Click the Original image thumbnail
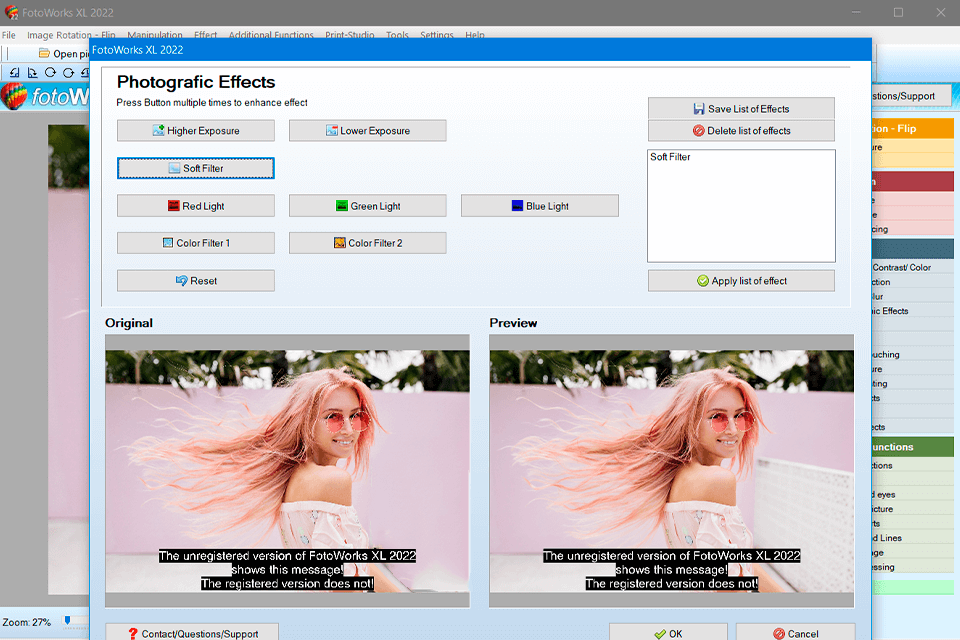This screenshot has height=640, width=960. click(x=288, y=470)
